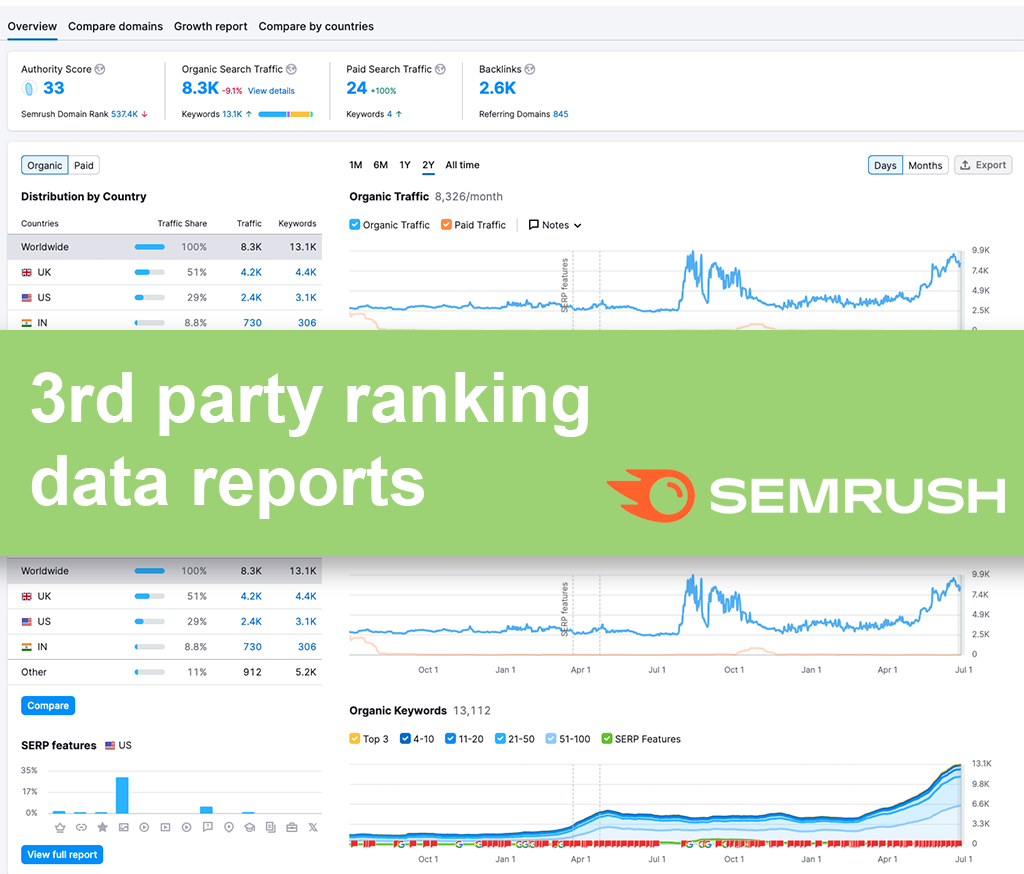Click the rectangular Video carousel icon in SERP features

[x=166, y=828]
